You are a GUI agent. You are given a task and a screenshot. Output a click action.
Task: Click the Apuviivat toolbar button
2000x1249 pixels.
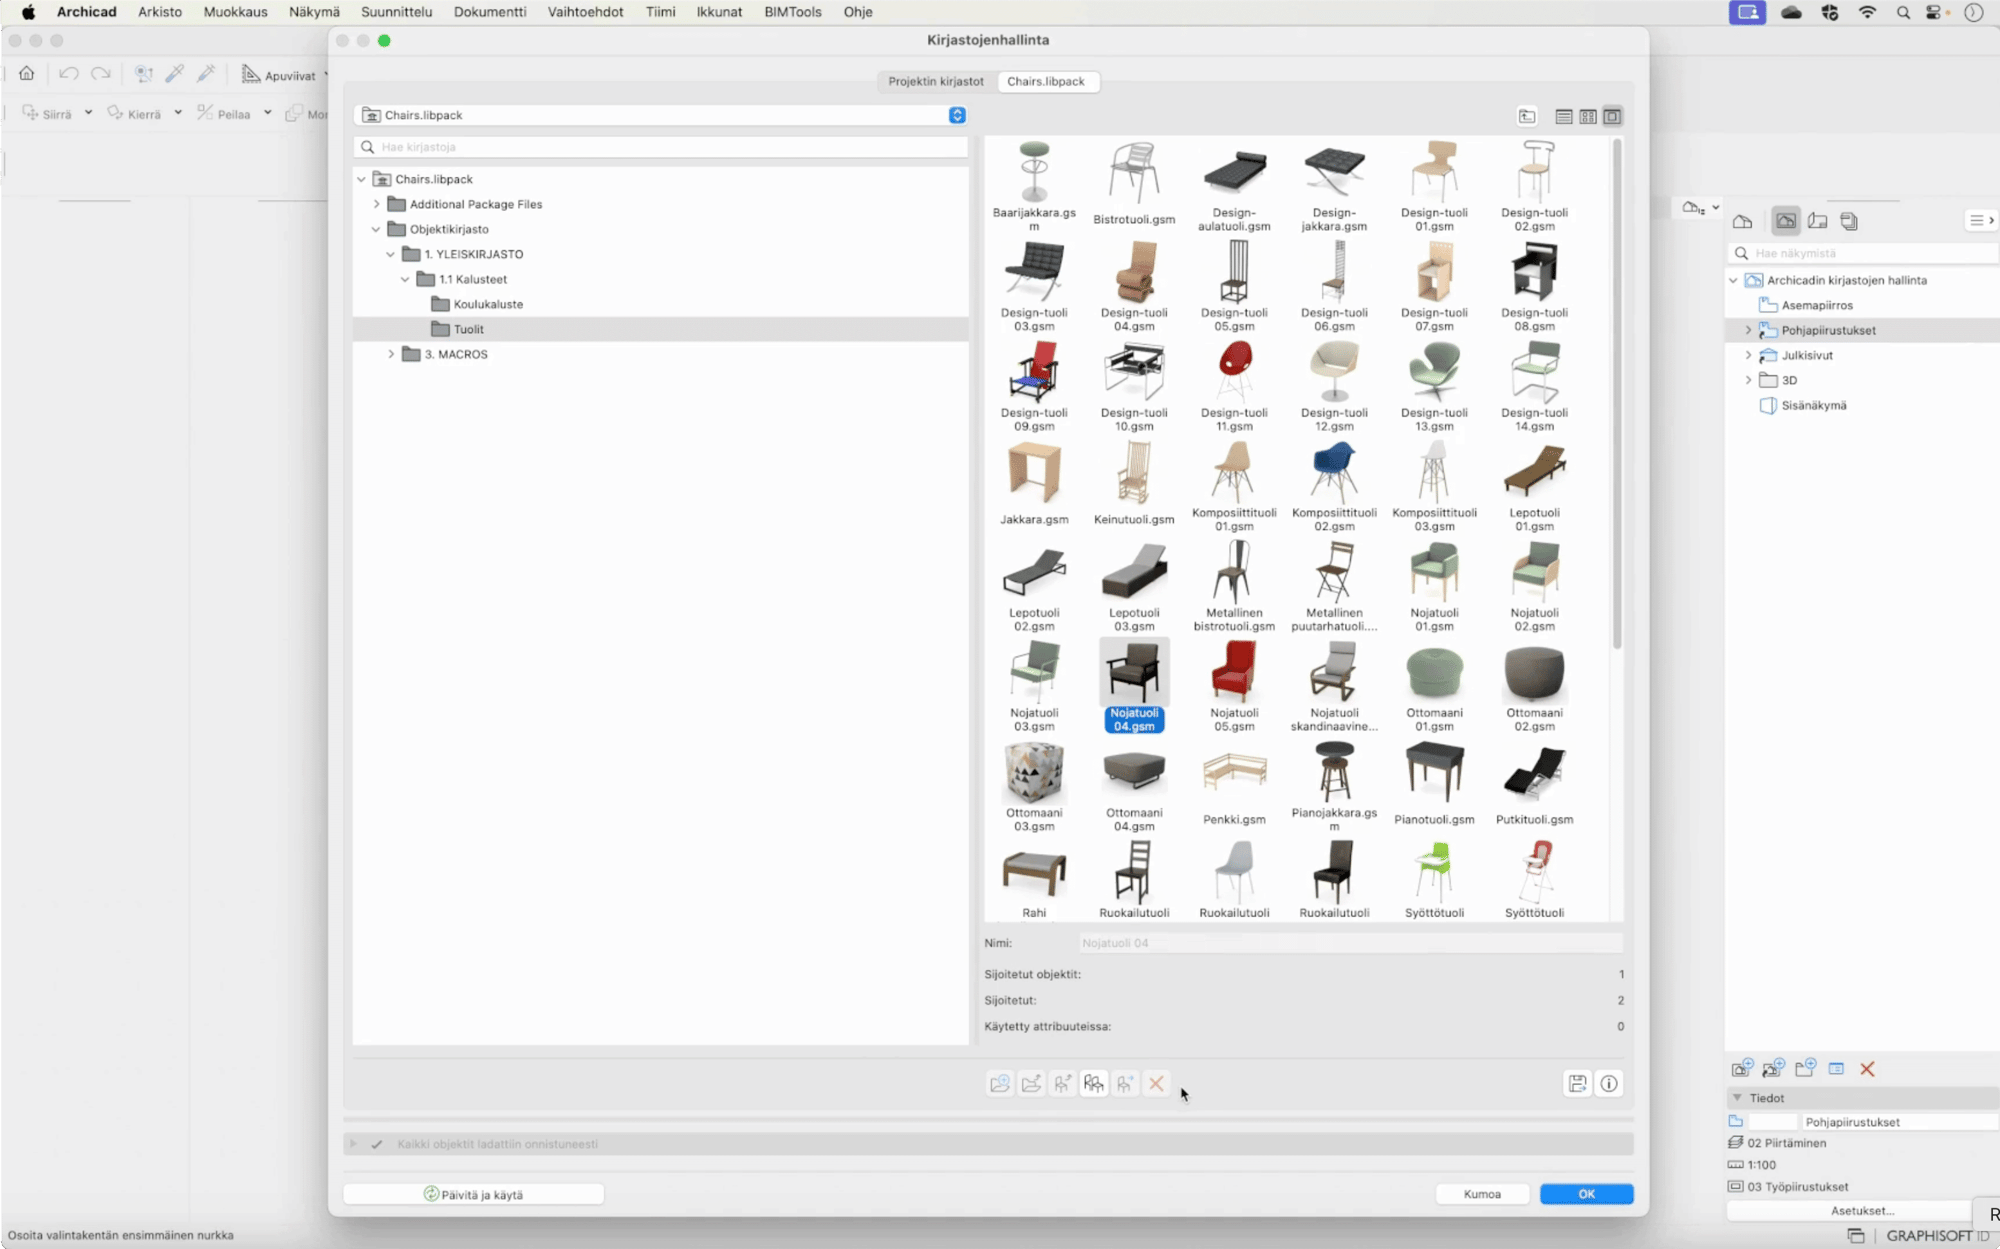tap(280, 75)
